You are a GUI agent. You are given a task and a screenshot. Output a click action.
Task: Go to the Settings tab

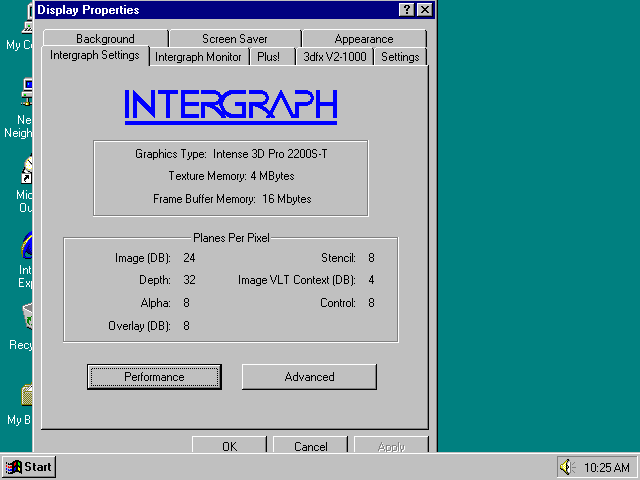[x=400, y=57]
